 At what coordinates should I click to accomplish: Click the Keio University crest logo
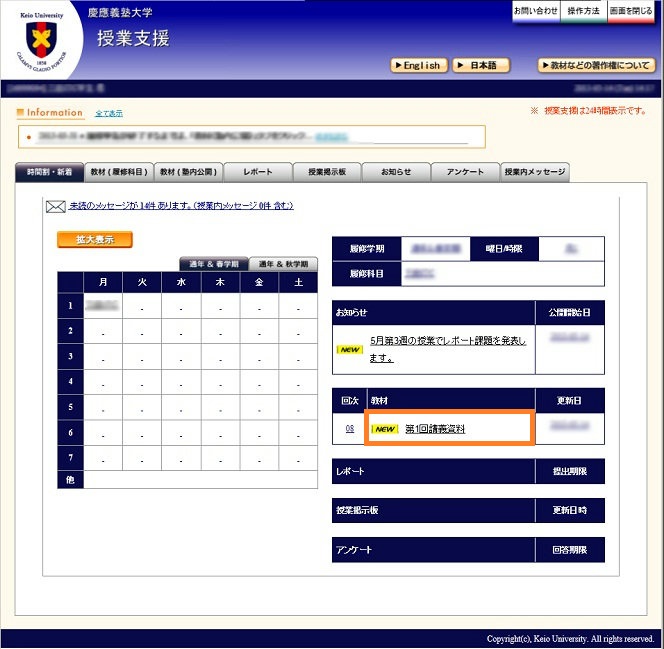42,42
